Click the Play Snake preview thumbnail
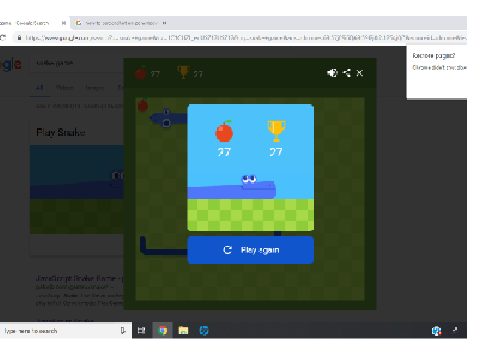 click(x=77, y=189)
